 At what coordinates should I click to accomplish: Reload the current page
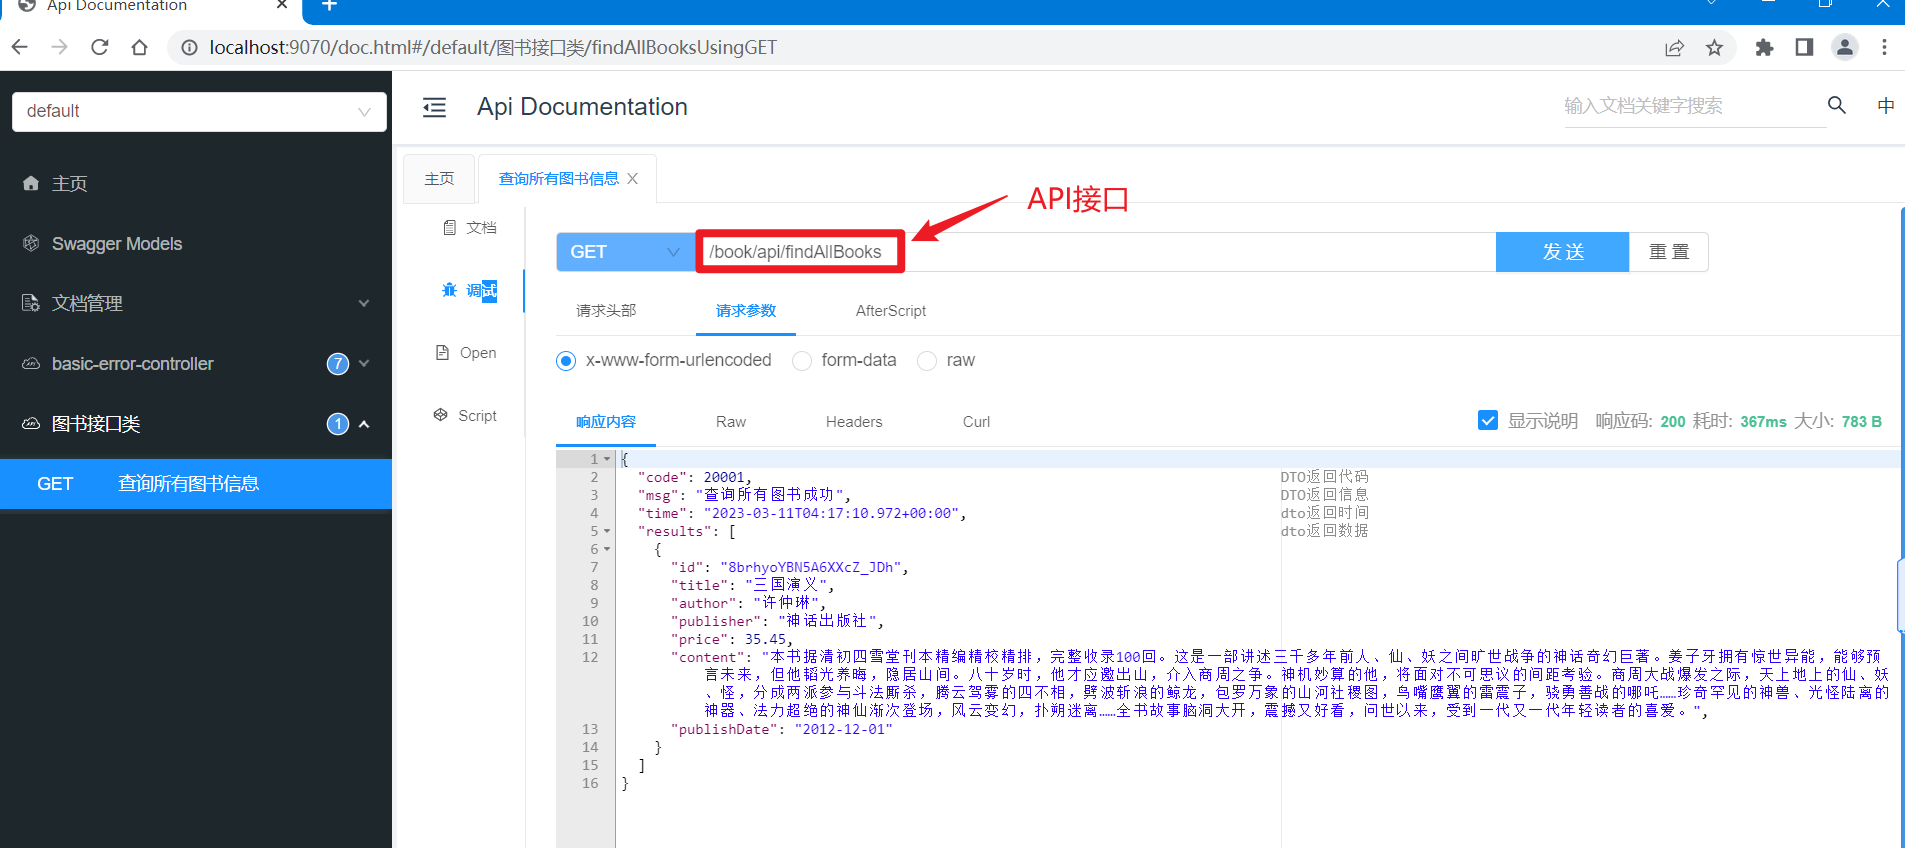tap(100, 47)
